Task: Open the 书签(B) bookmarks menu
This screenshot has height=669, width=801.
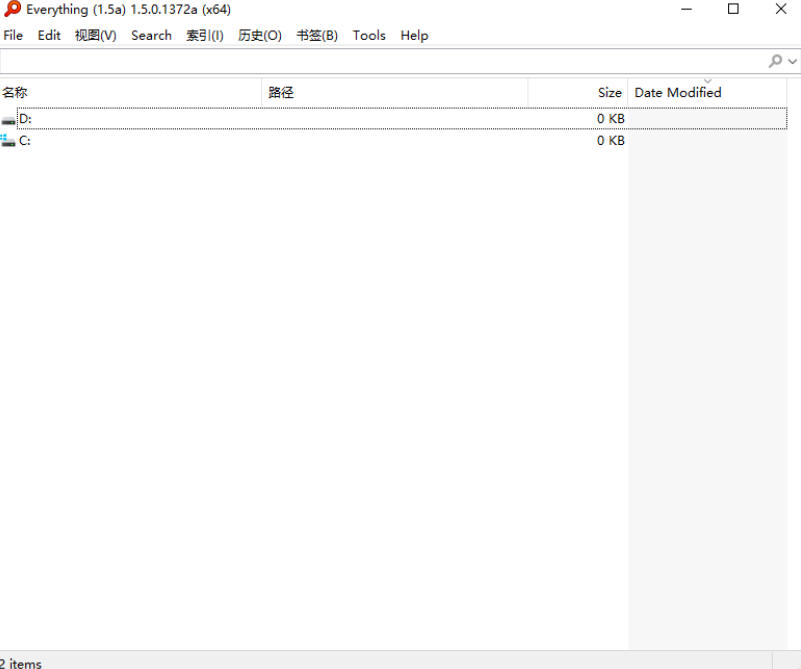Action: 317,35
